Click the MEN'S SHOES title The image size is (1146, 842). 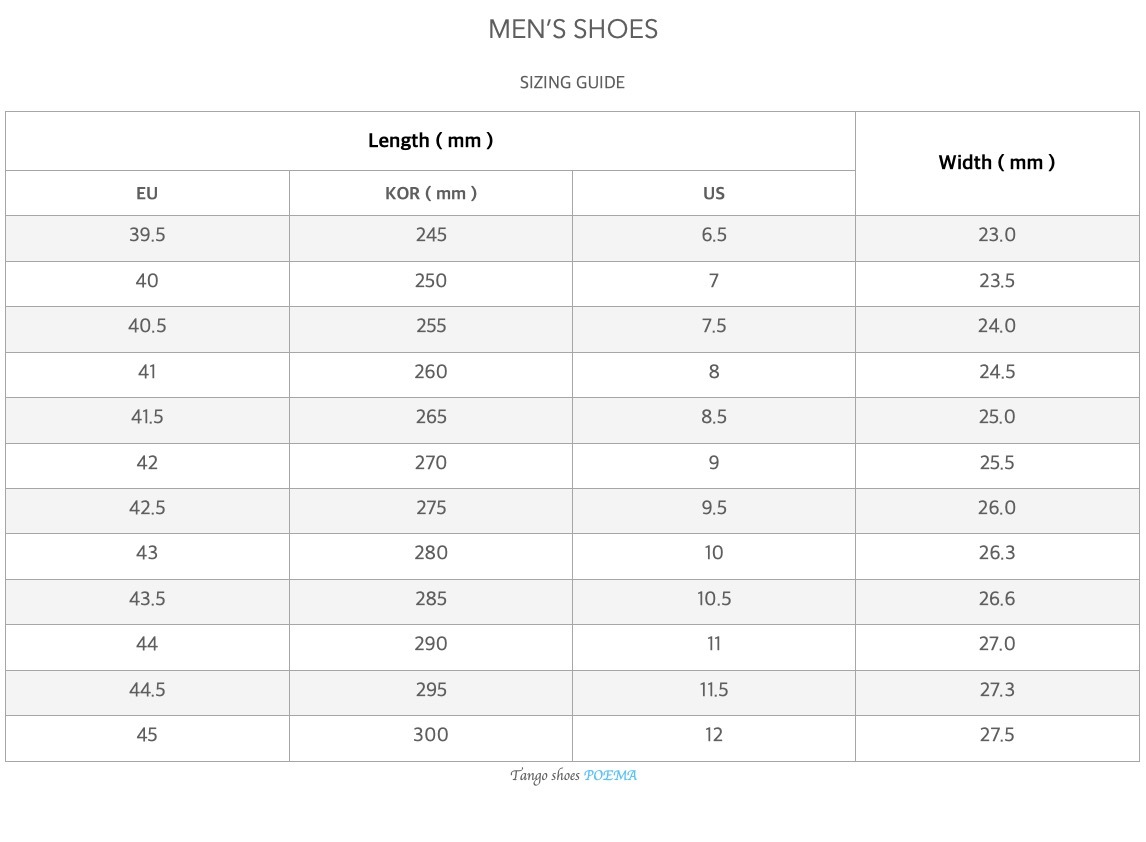click(x=573, y=30)
